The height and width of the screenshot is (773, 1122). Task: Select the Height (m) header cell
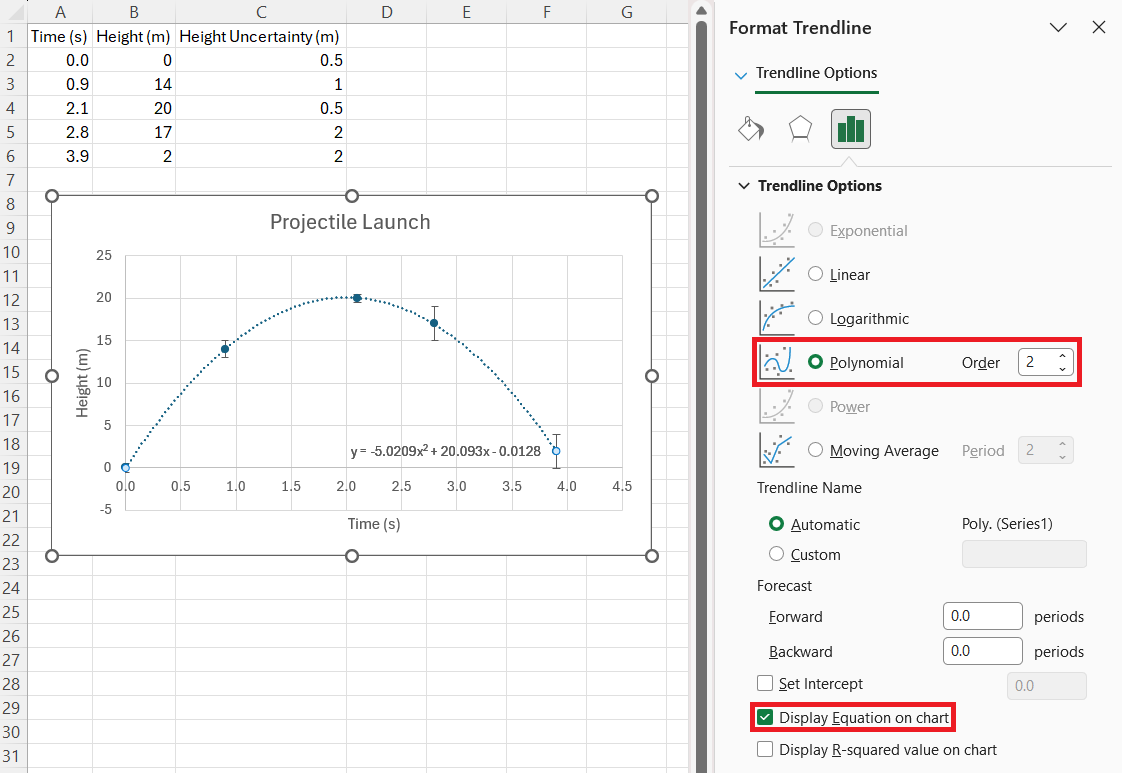pos(134,36)
